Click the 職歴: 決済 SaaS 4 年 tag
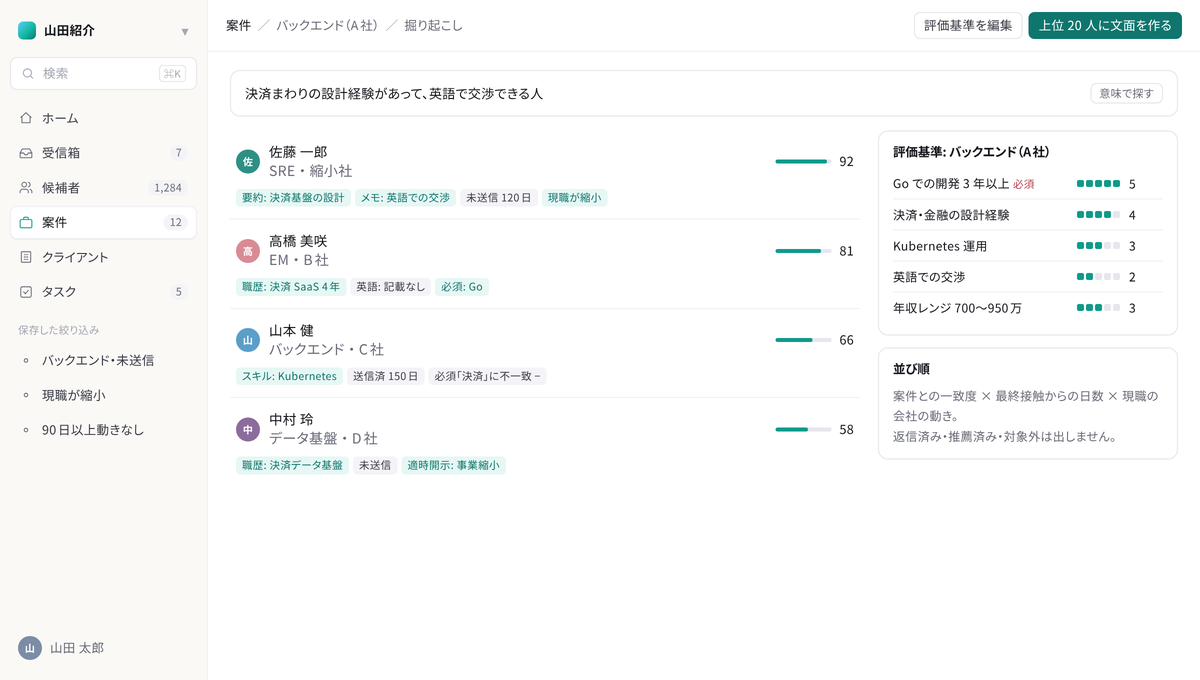Image resolution: width=1200 pixels, height=680 pixels. tap(290, 287)
